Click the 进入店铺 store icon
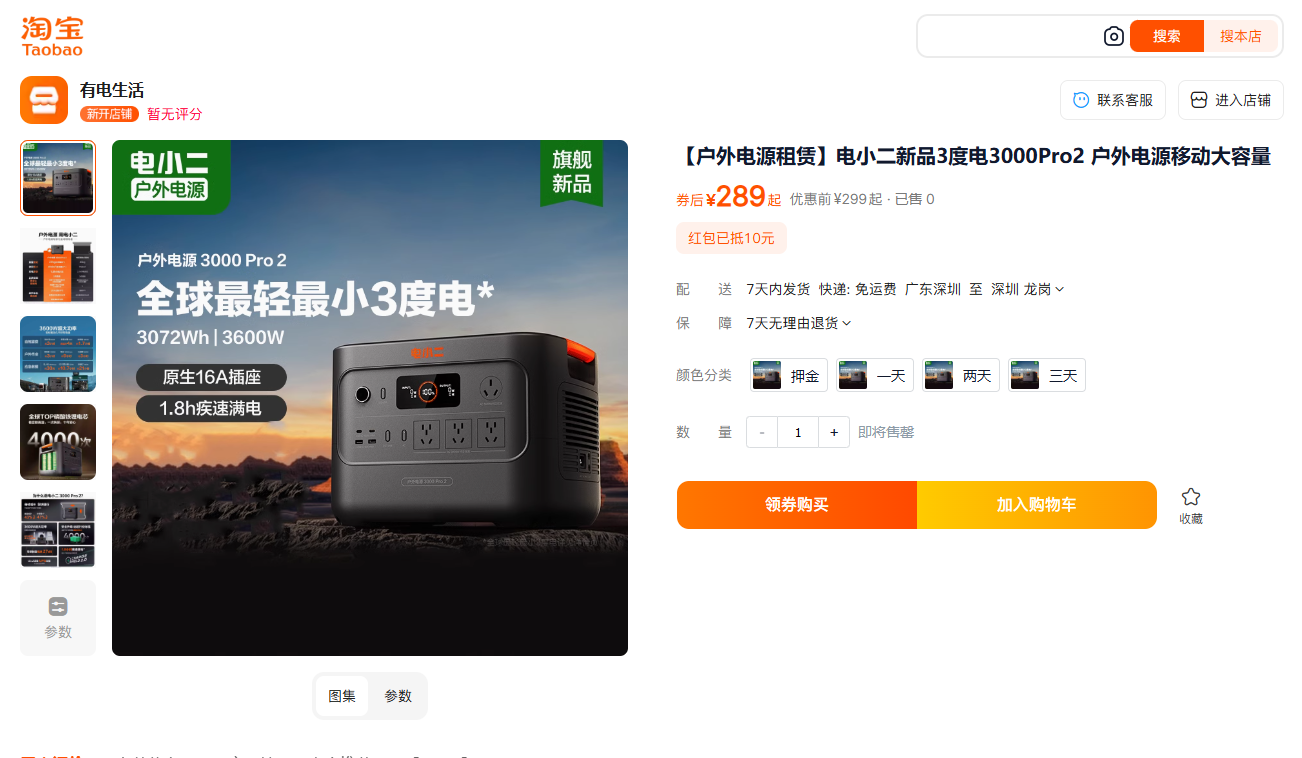The image size is (1302, 758). click(1199, 100)
